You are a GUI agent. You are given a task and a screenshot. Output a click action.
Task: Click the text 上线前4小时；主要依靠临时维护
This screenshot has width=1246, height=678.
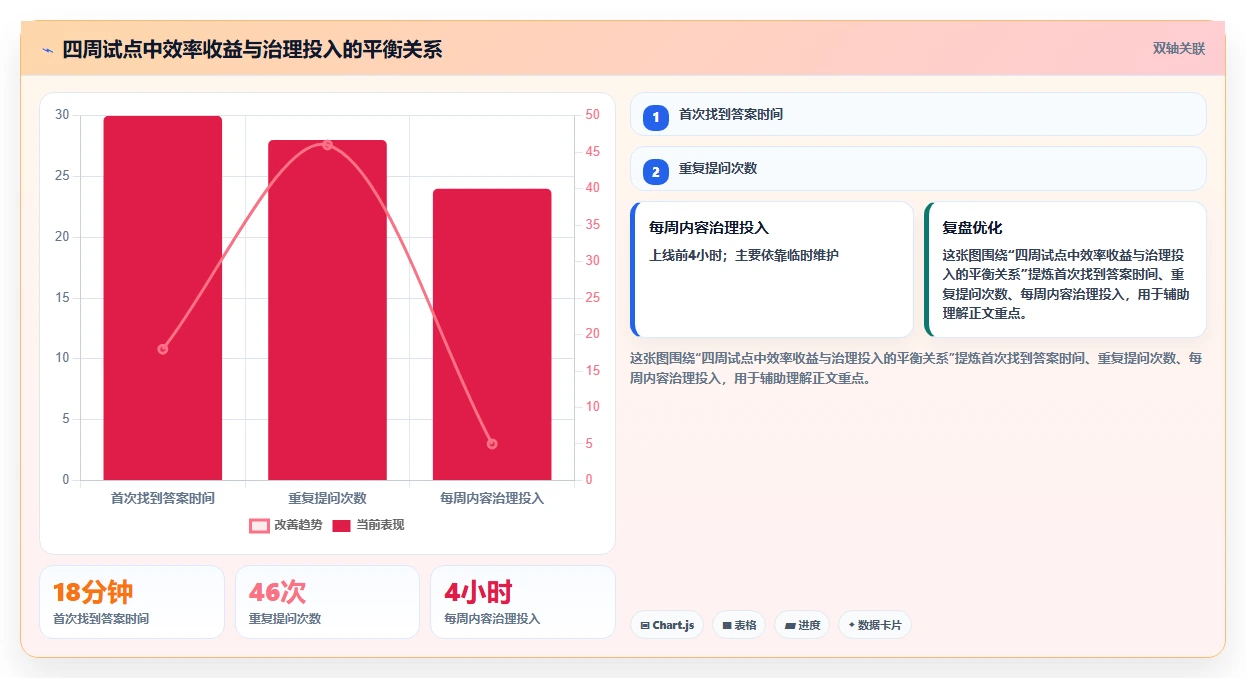(x=744, y=255)
